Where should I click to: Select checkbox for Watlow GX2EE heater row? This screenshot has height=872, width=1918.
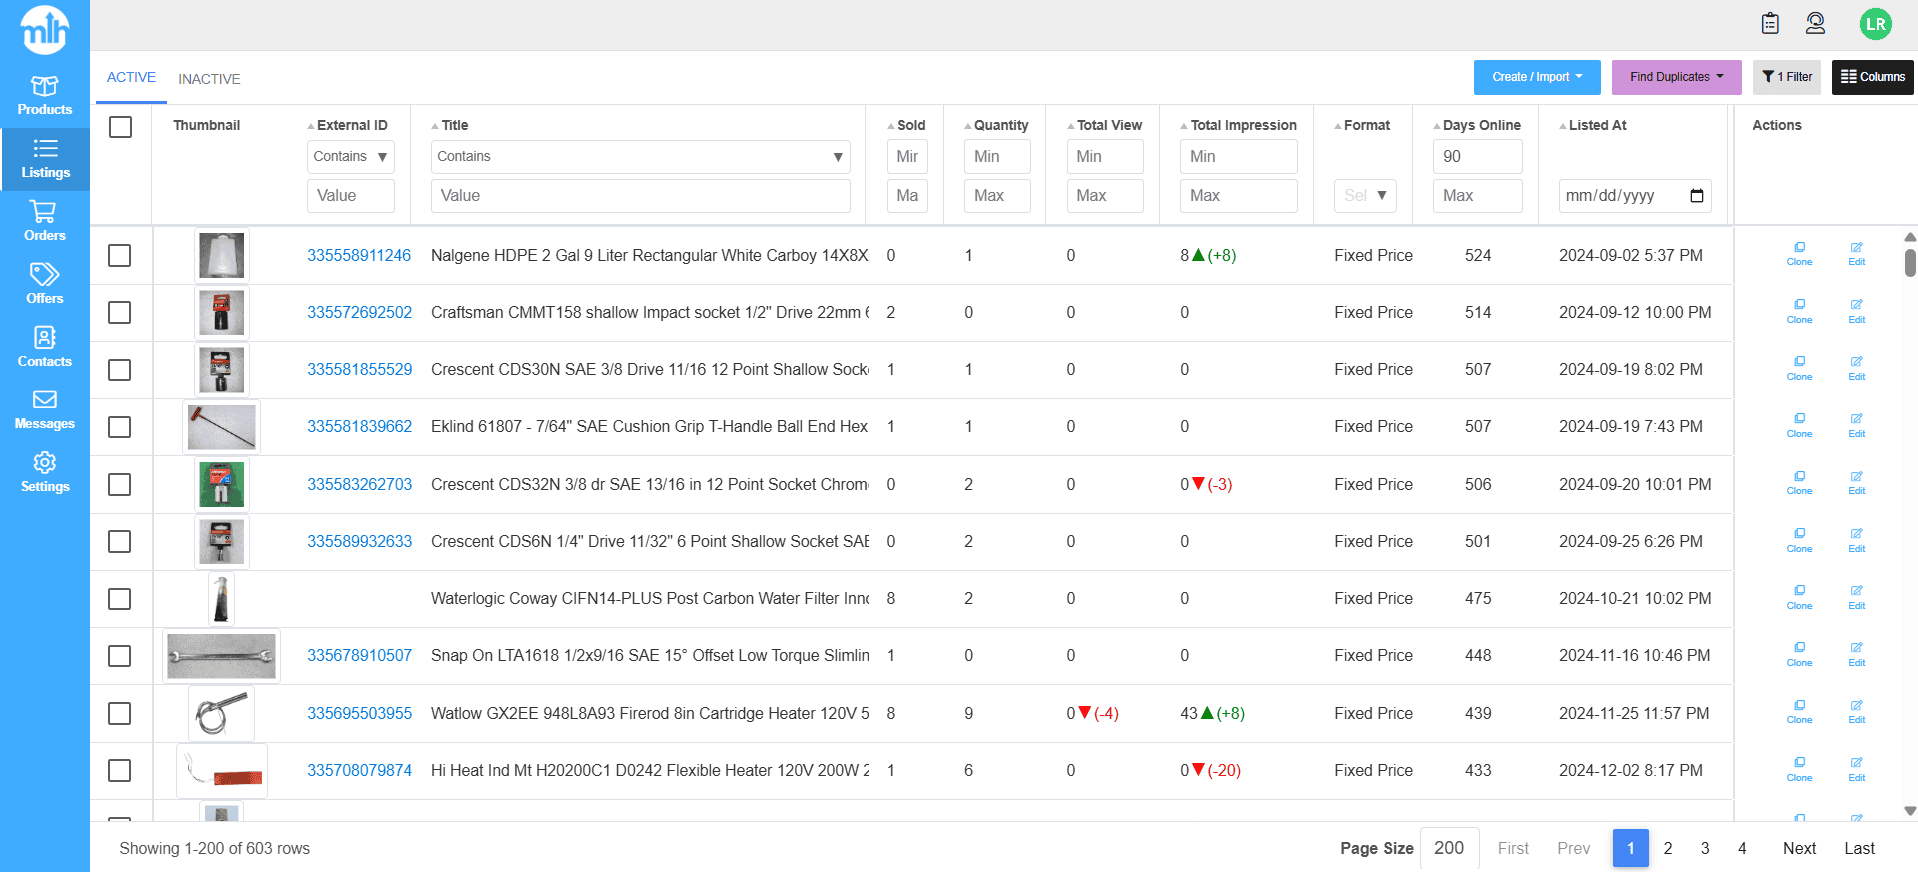tap(120, 714)
